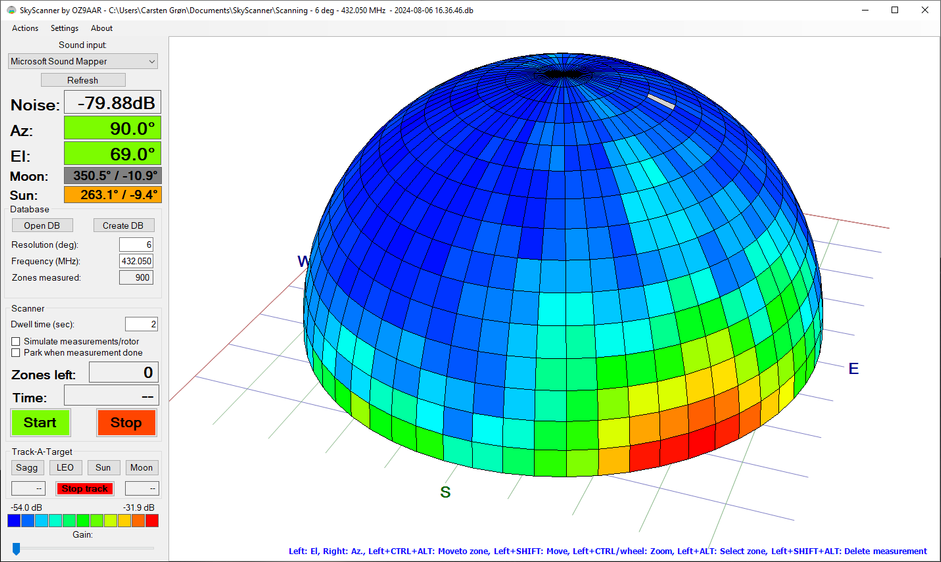This screenshot has width=941, height=562.
Task: Click the Sun position 263.1° / -9.4°
Action: click(113, 195)
